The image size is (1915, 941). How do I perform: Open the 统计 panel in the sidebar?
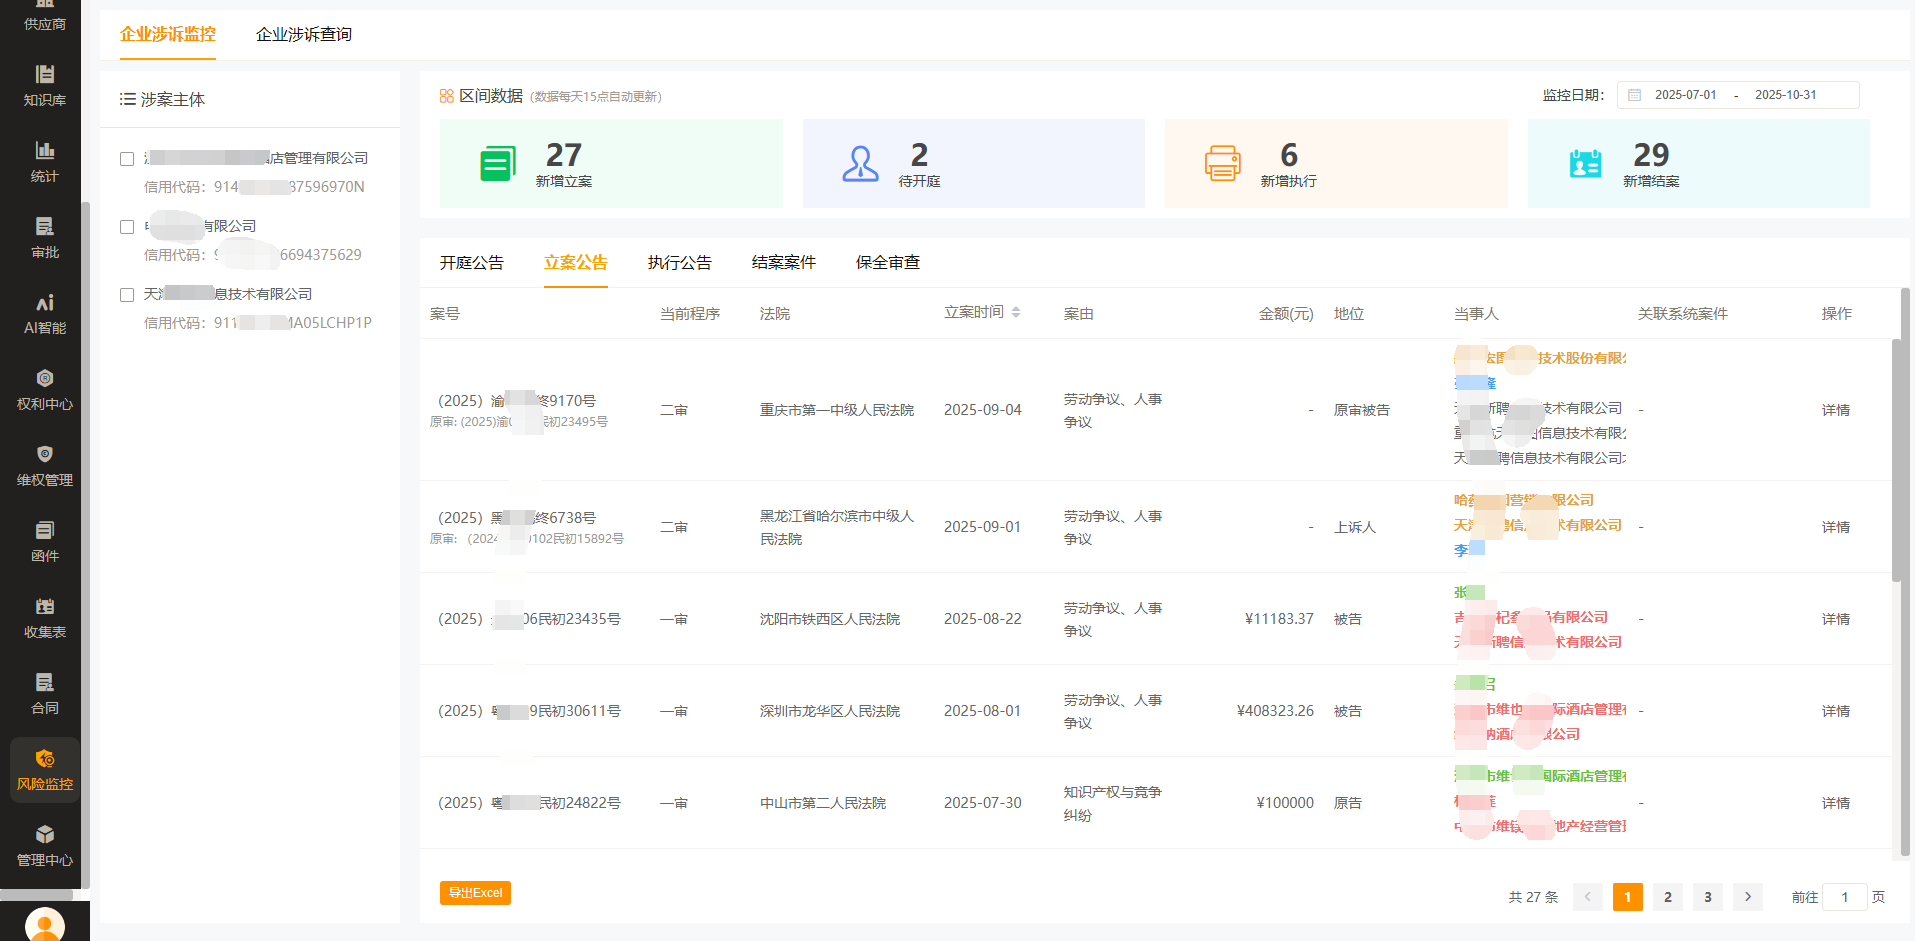click(43, 161)
